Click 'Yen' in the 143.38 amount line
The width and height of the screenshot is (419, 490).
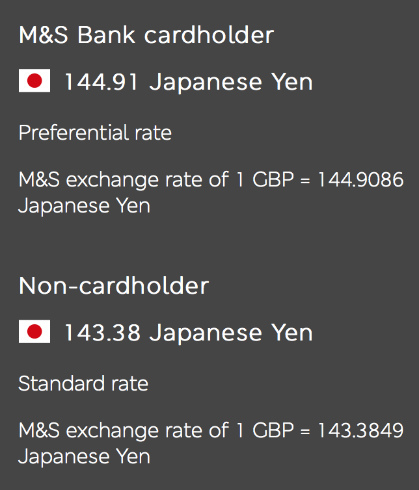coord(292,333)
